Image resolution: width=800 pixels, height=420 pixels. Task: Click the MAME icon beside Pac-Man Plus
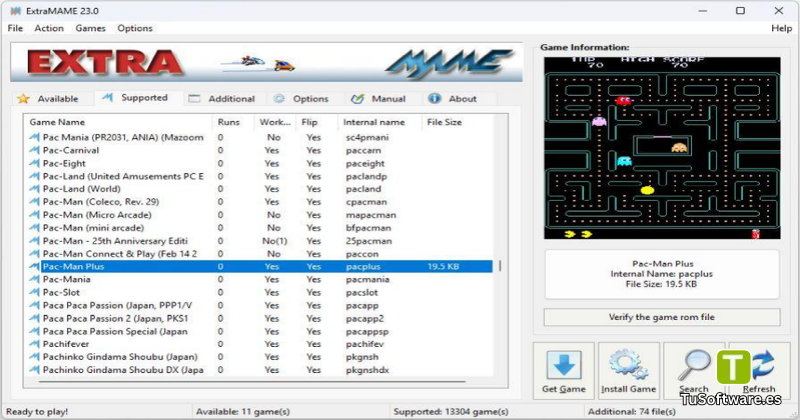point(34,266)
